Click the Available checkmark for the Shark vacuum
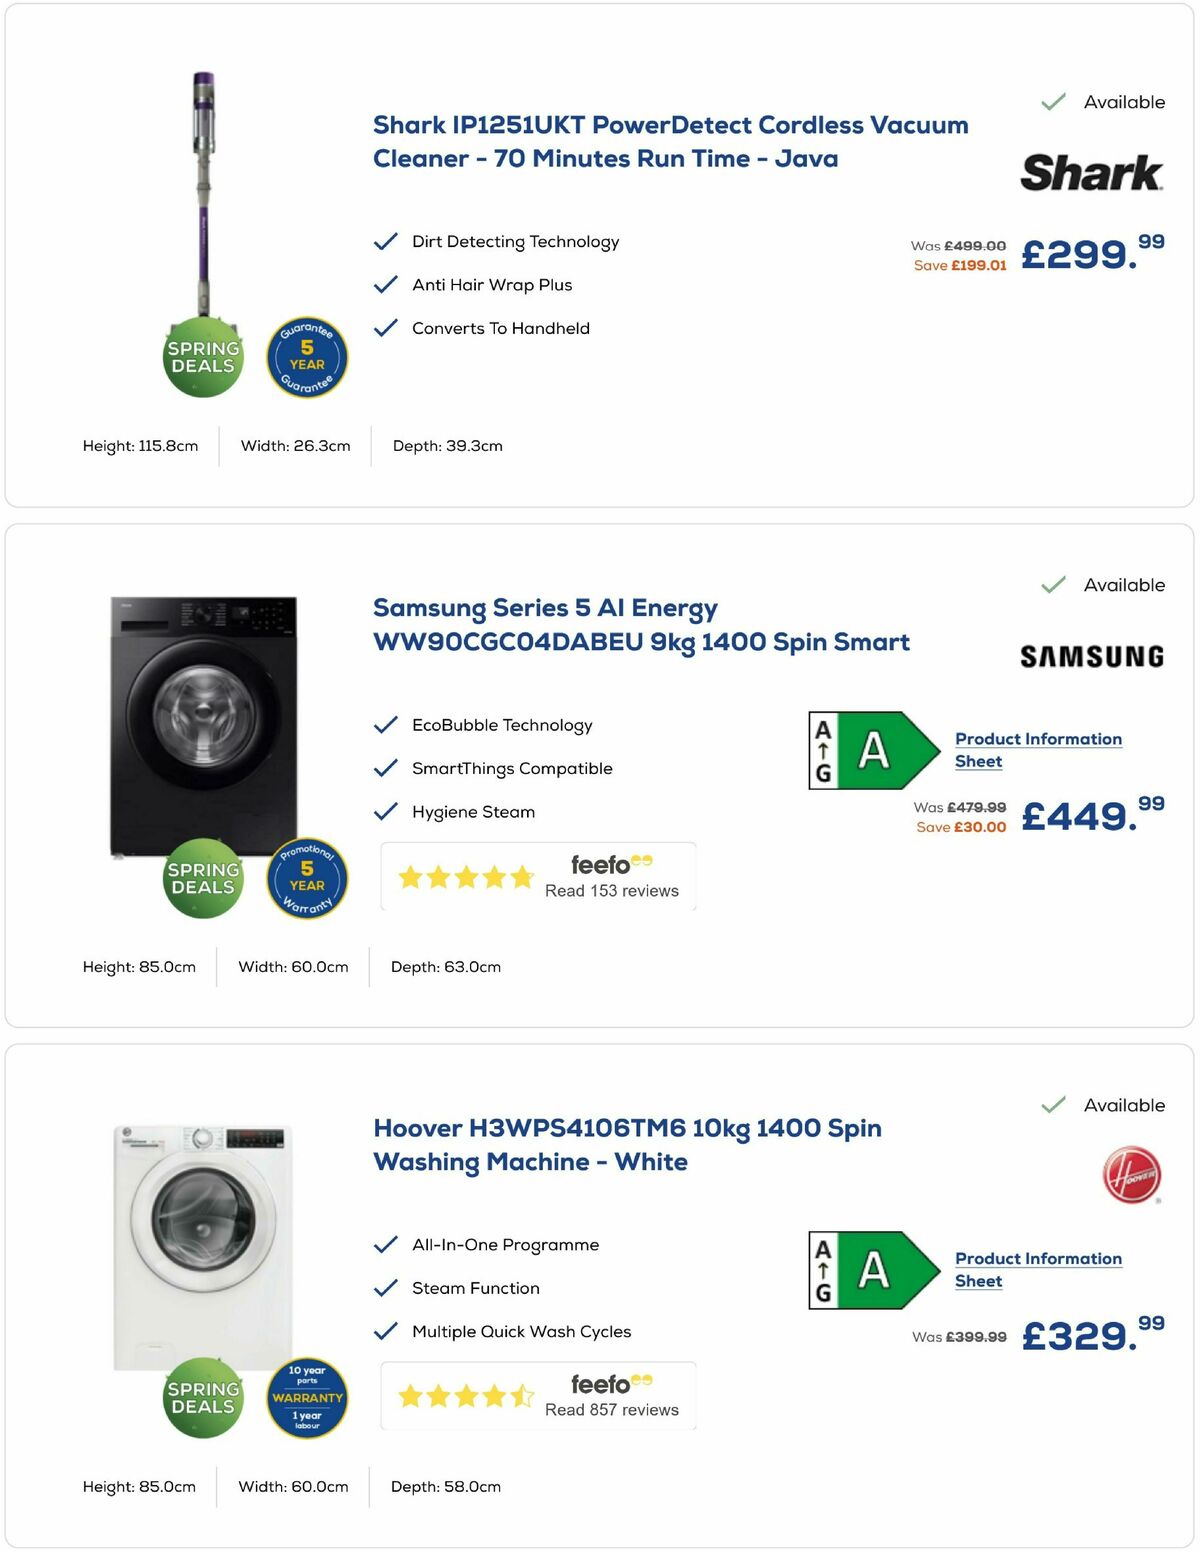The image size is (1200, 1552). pos(1053,101)
